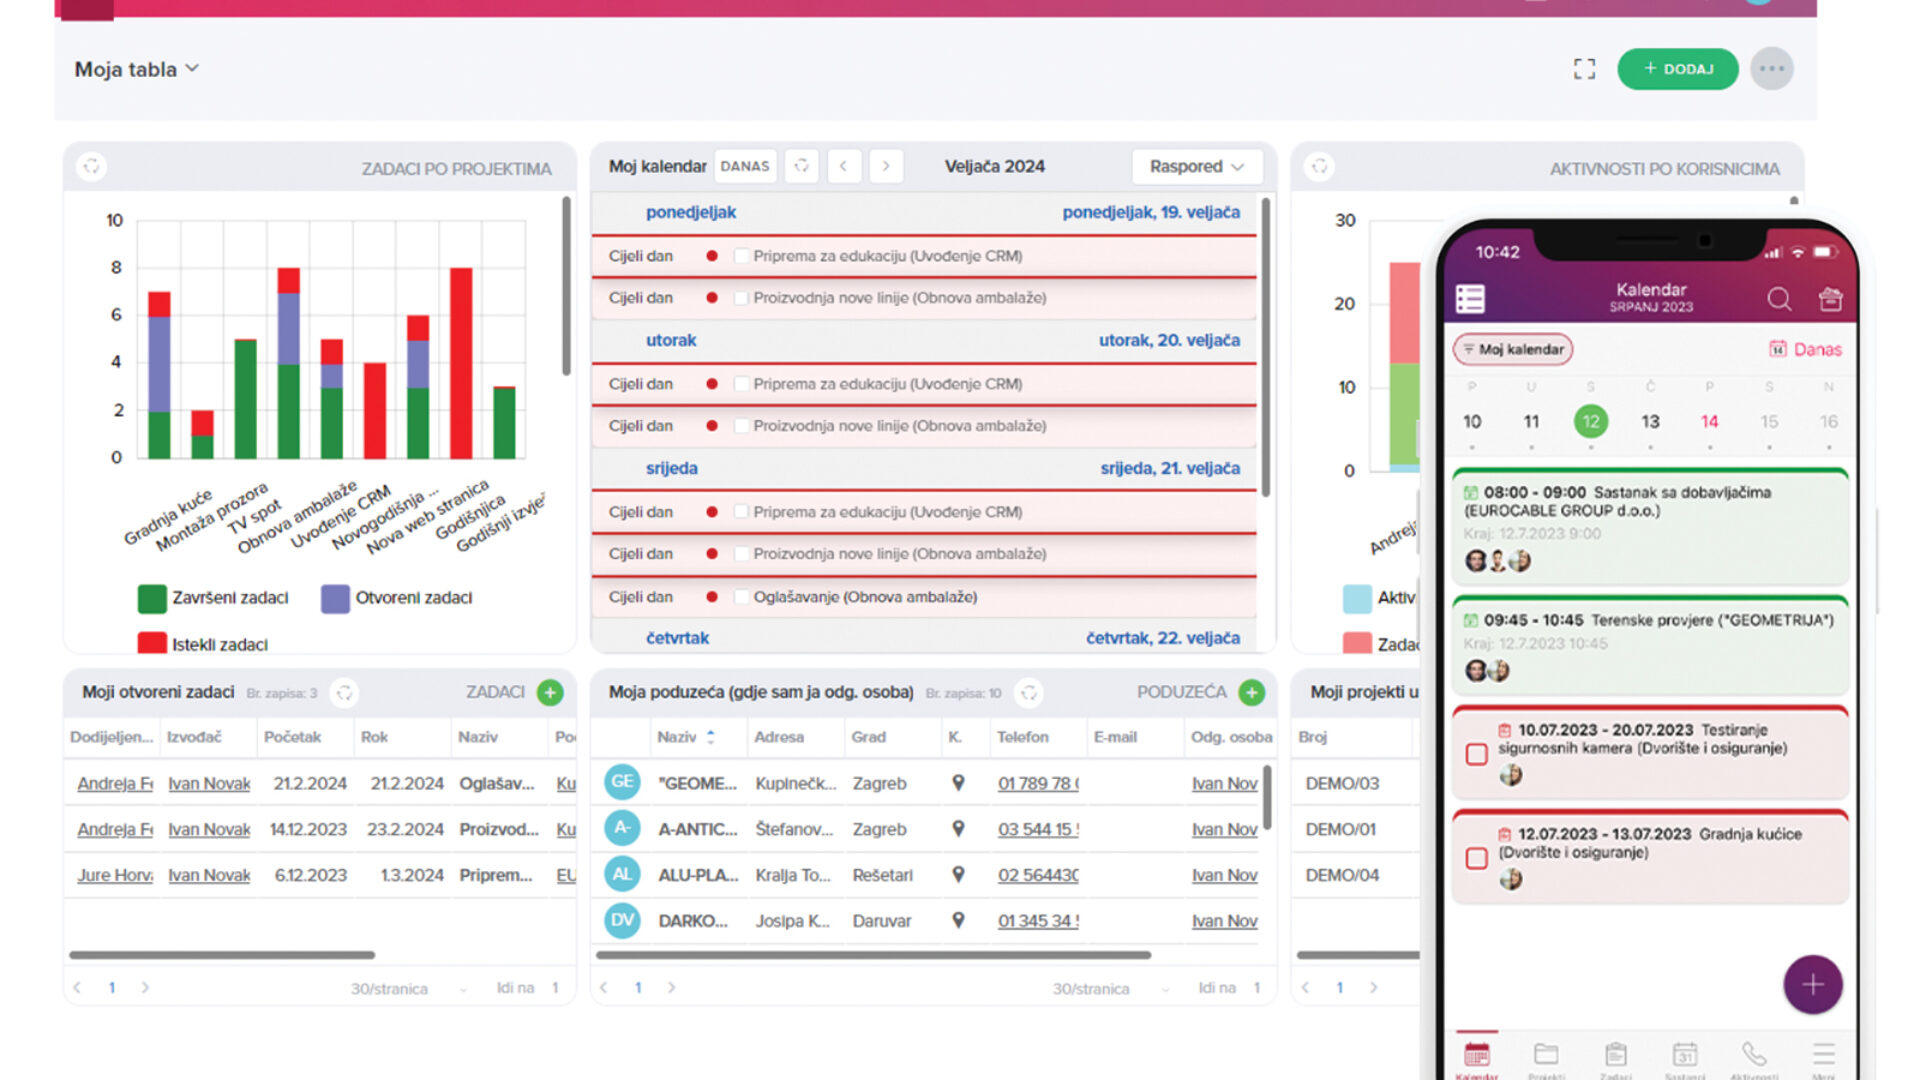
Task: Open phone link 01 789 78 for GEOME
Action: (1037, 783)
